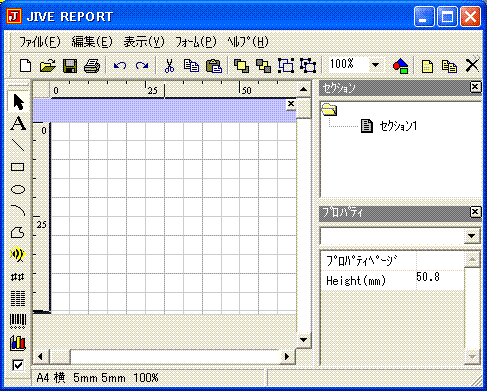Viewport: 487px width, 391px height.
Task: Click the undo arrow icon
Action: coord(120,66)
